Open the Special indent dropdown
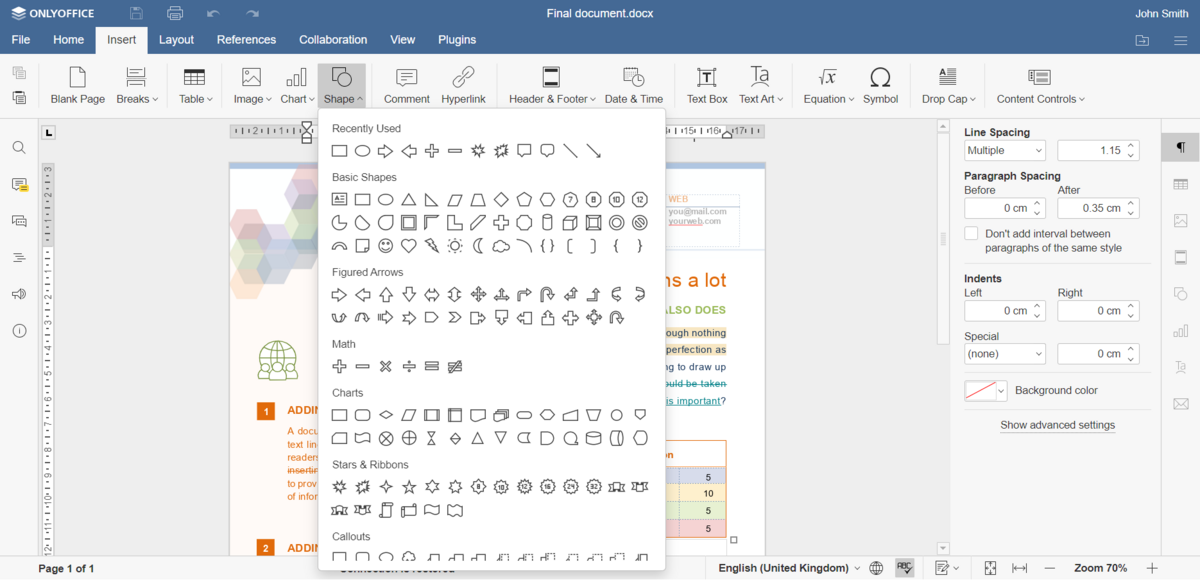 point(1005,354)
